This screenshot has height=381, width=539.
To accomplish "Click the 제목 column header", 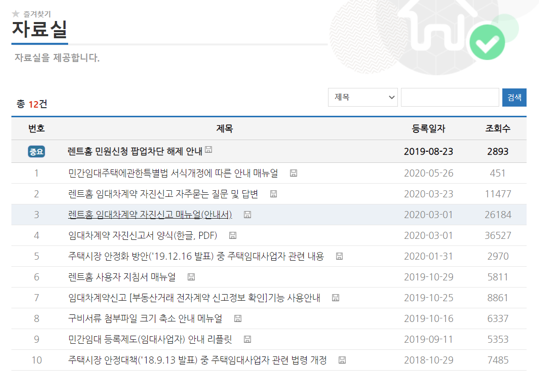I will click(x=224, y=129).
